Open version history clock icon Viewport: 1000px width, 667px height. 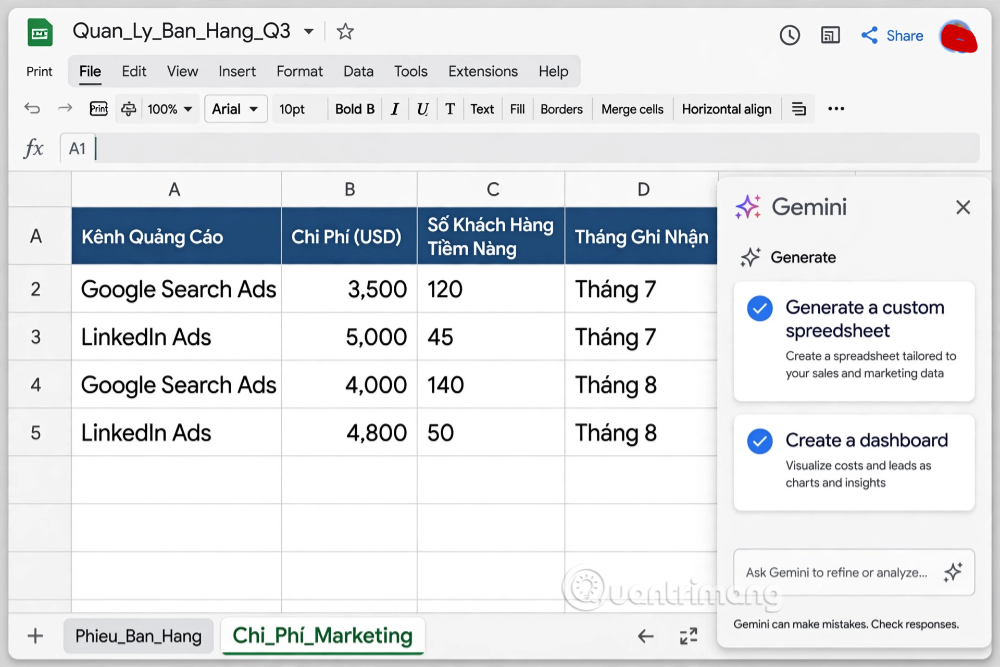tap(790, 35)
